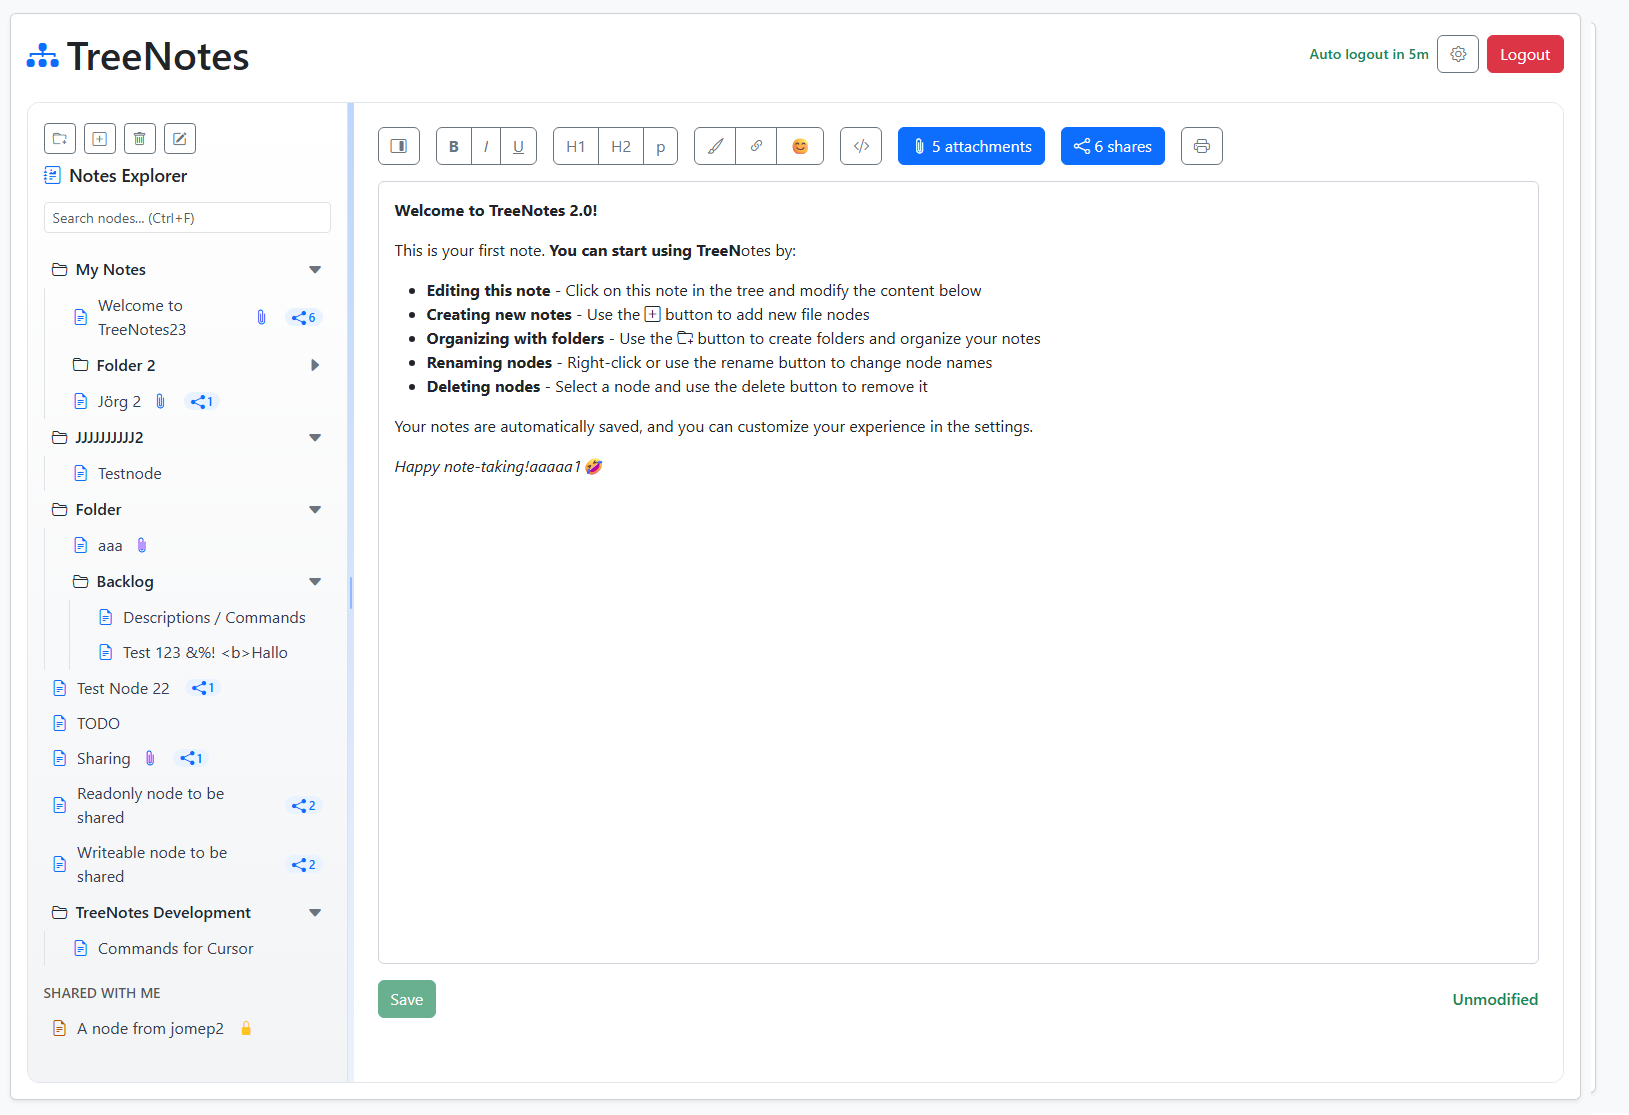Open the emoji picker
This screenshot has width=1629, height=1115.
tap(799, 146)
